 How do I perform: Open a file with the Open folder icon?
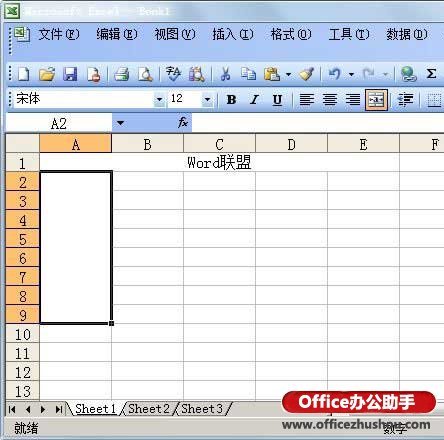coord(47,74)
